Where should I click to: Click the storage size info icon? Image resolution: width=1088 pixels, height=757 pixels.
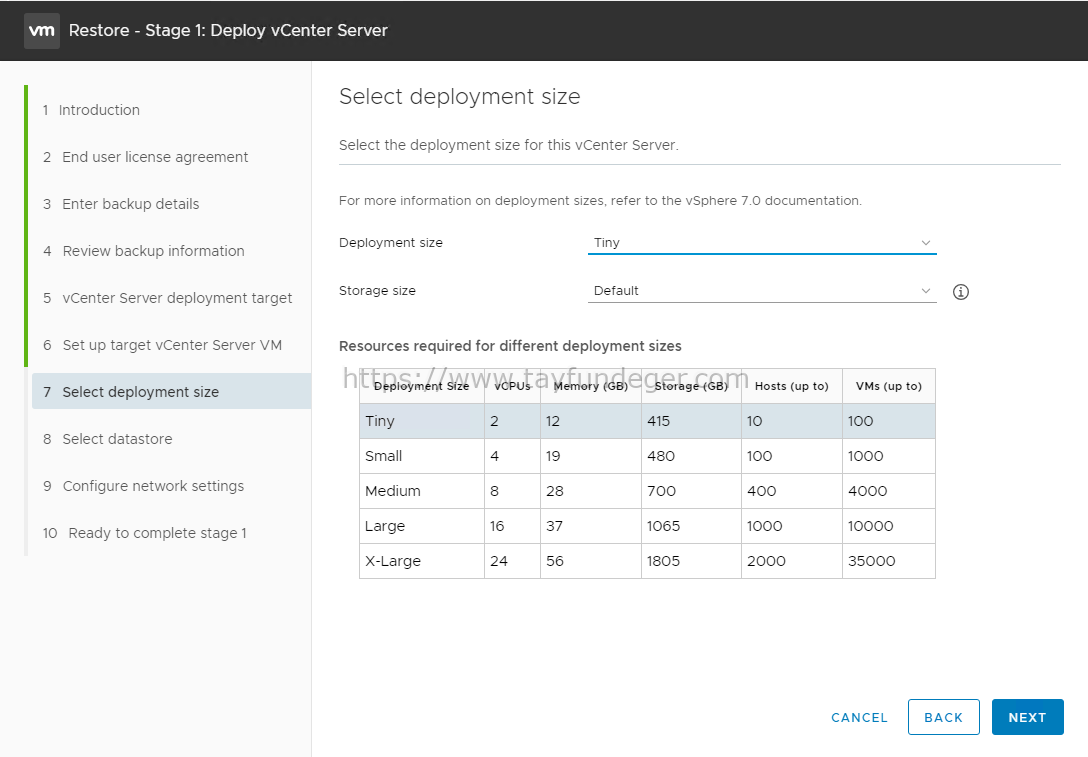[x=960, y=292]
